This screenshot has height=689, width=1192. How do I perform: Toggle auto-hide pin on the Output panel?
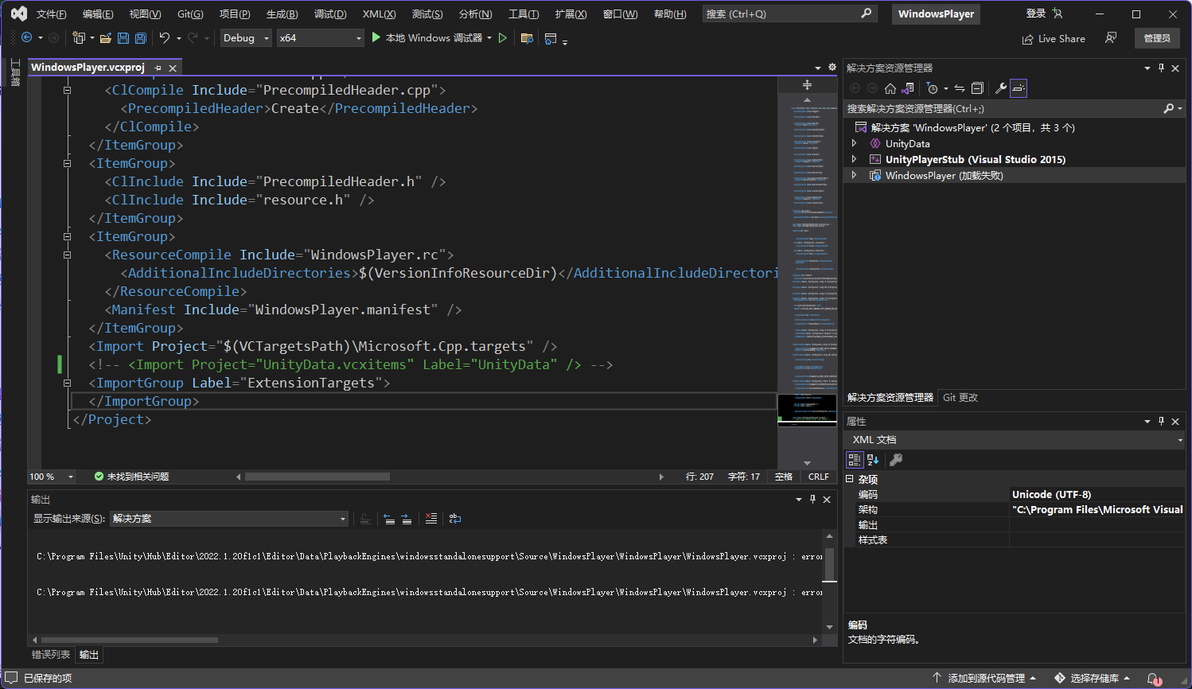click(813, 500)
